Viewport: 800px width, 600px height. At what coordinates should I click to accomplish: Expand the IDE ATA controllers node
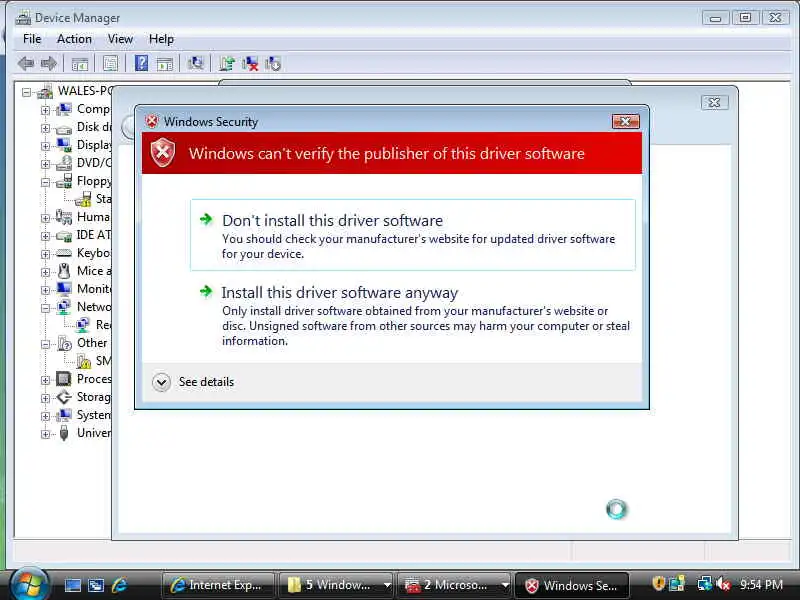pyautogui.click(x=45, y=236)
